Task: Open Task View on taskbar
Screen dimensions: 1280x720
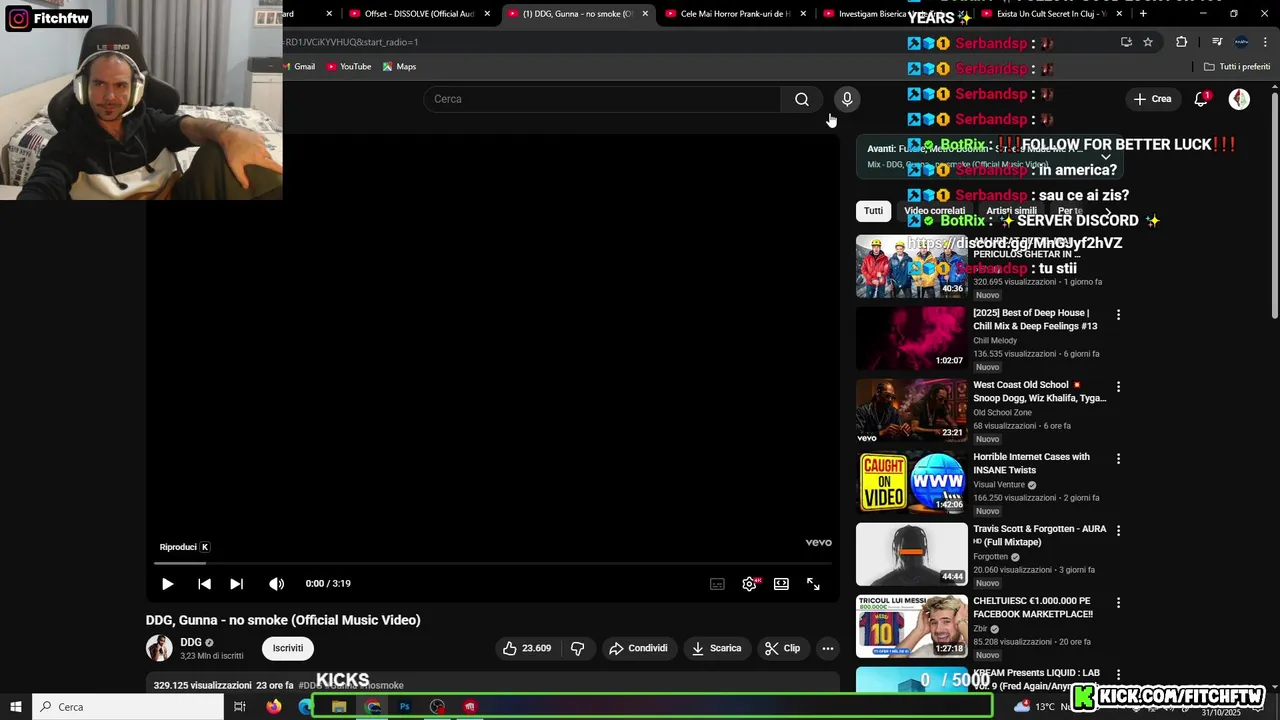Action: point(240,707)
